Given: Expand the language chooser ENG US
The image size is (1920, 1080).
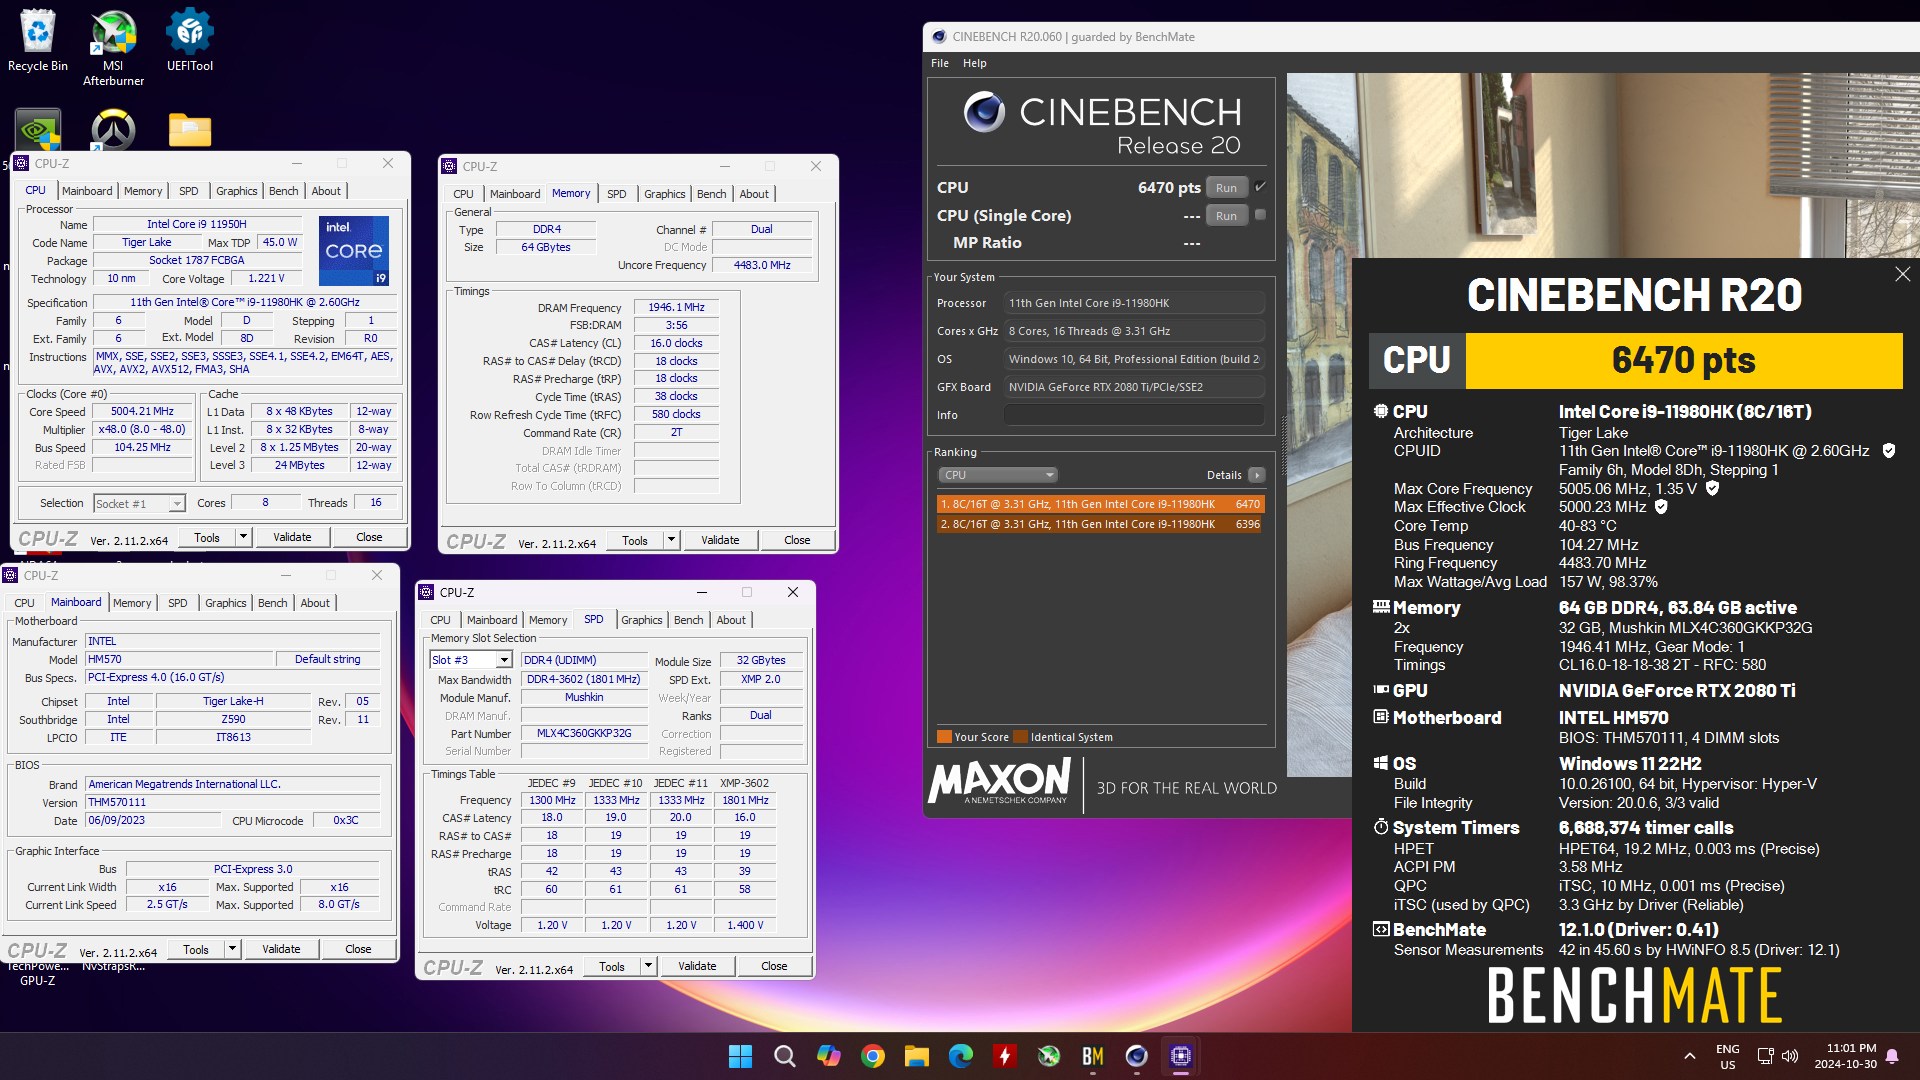Looking at the screenshot, I should click(x=1727, y=1057).
